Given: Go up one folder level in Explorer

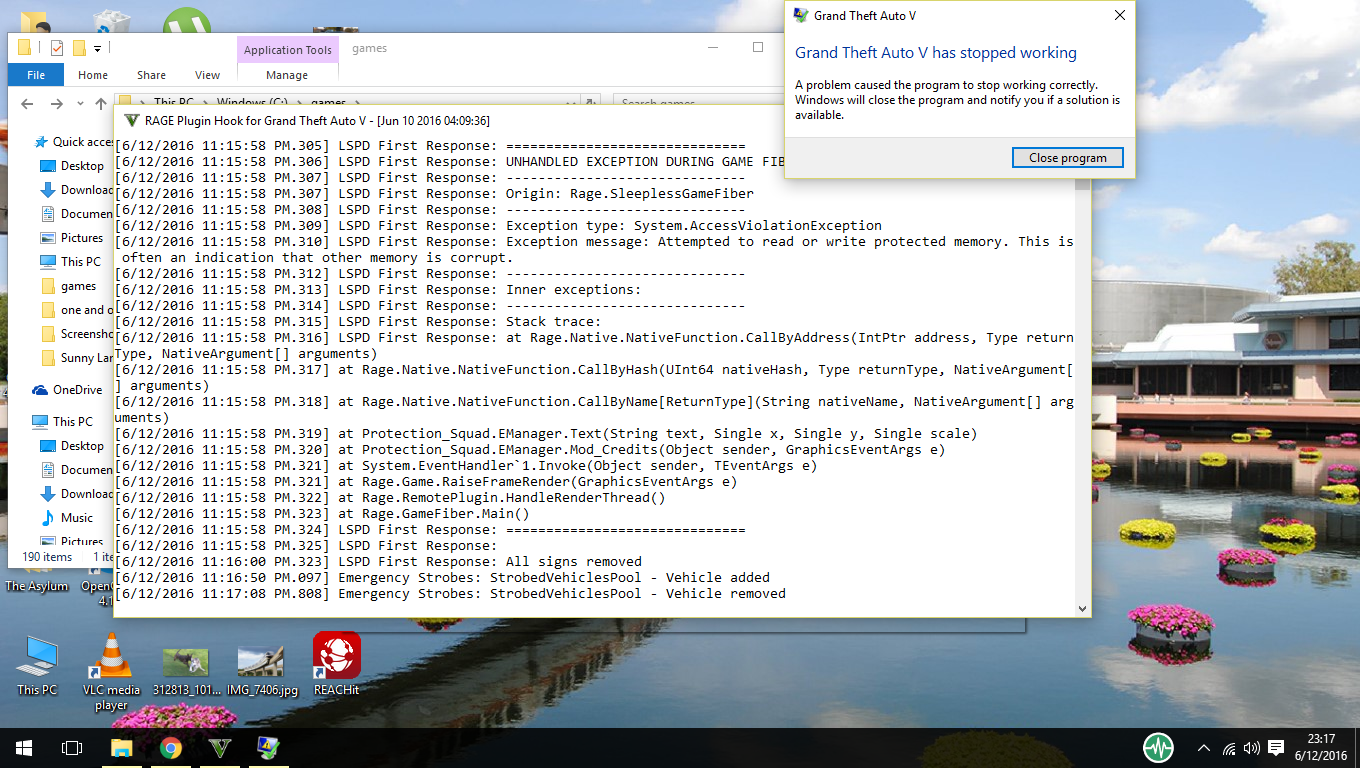Looking at the screenshot, I should 101,104.
